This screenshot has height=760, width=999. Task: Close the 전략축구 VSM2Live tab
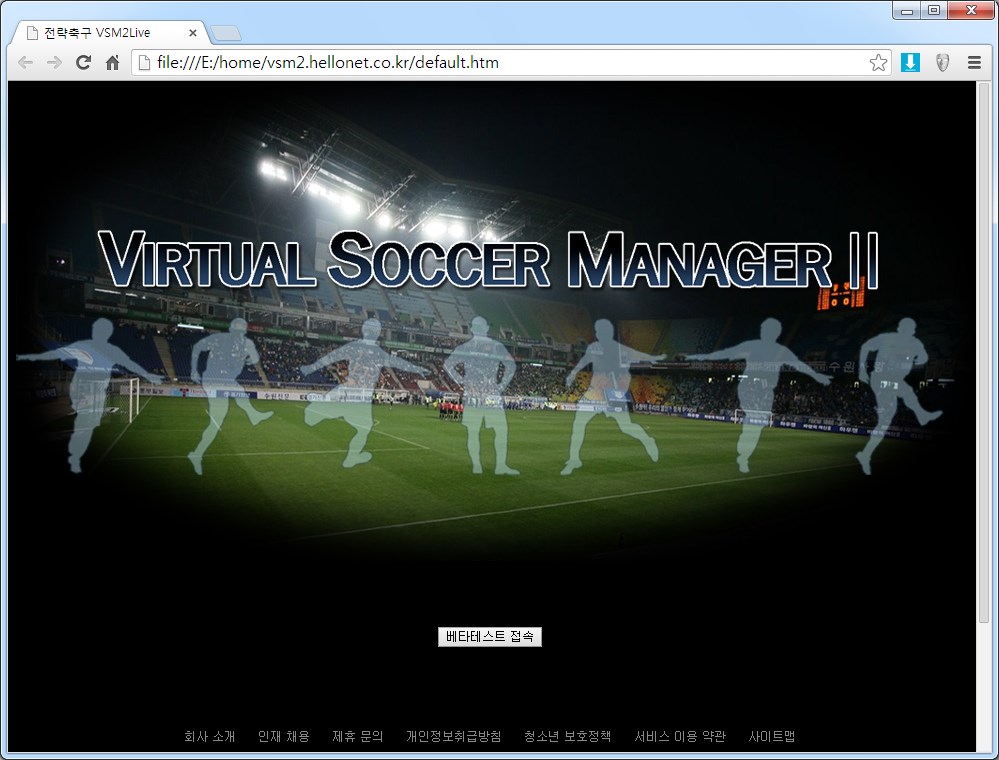point(193,33)
